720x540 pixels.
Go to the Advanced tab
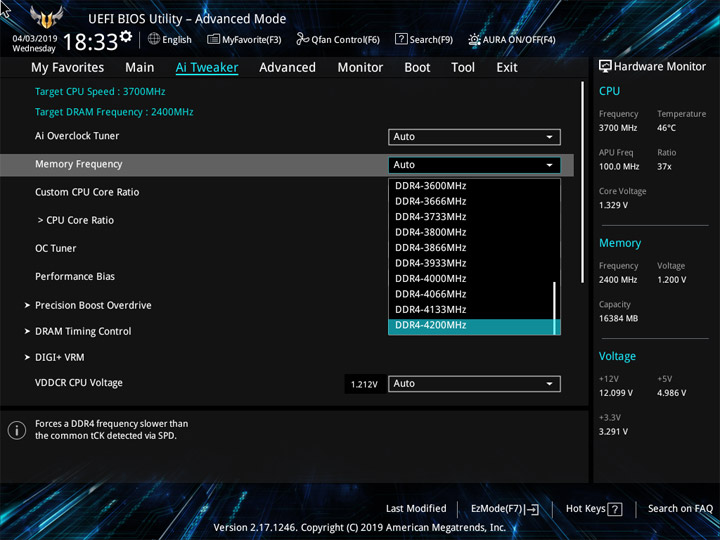click(x=287, y=68)
